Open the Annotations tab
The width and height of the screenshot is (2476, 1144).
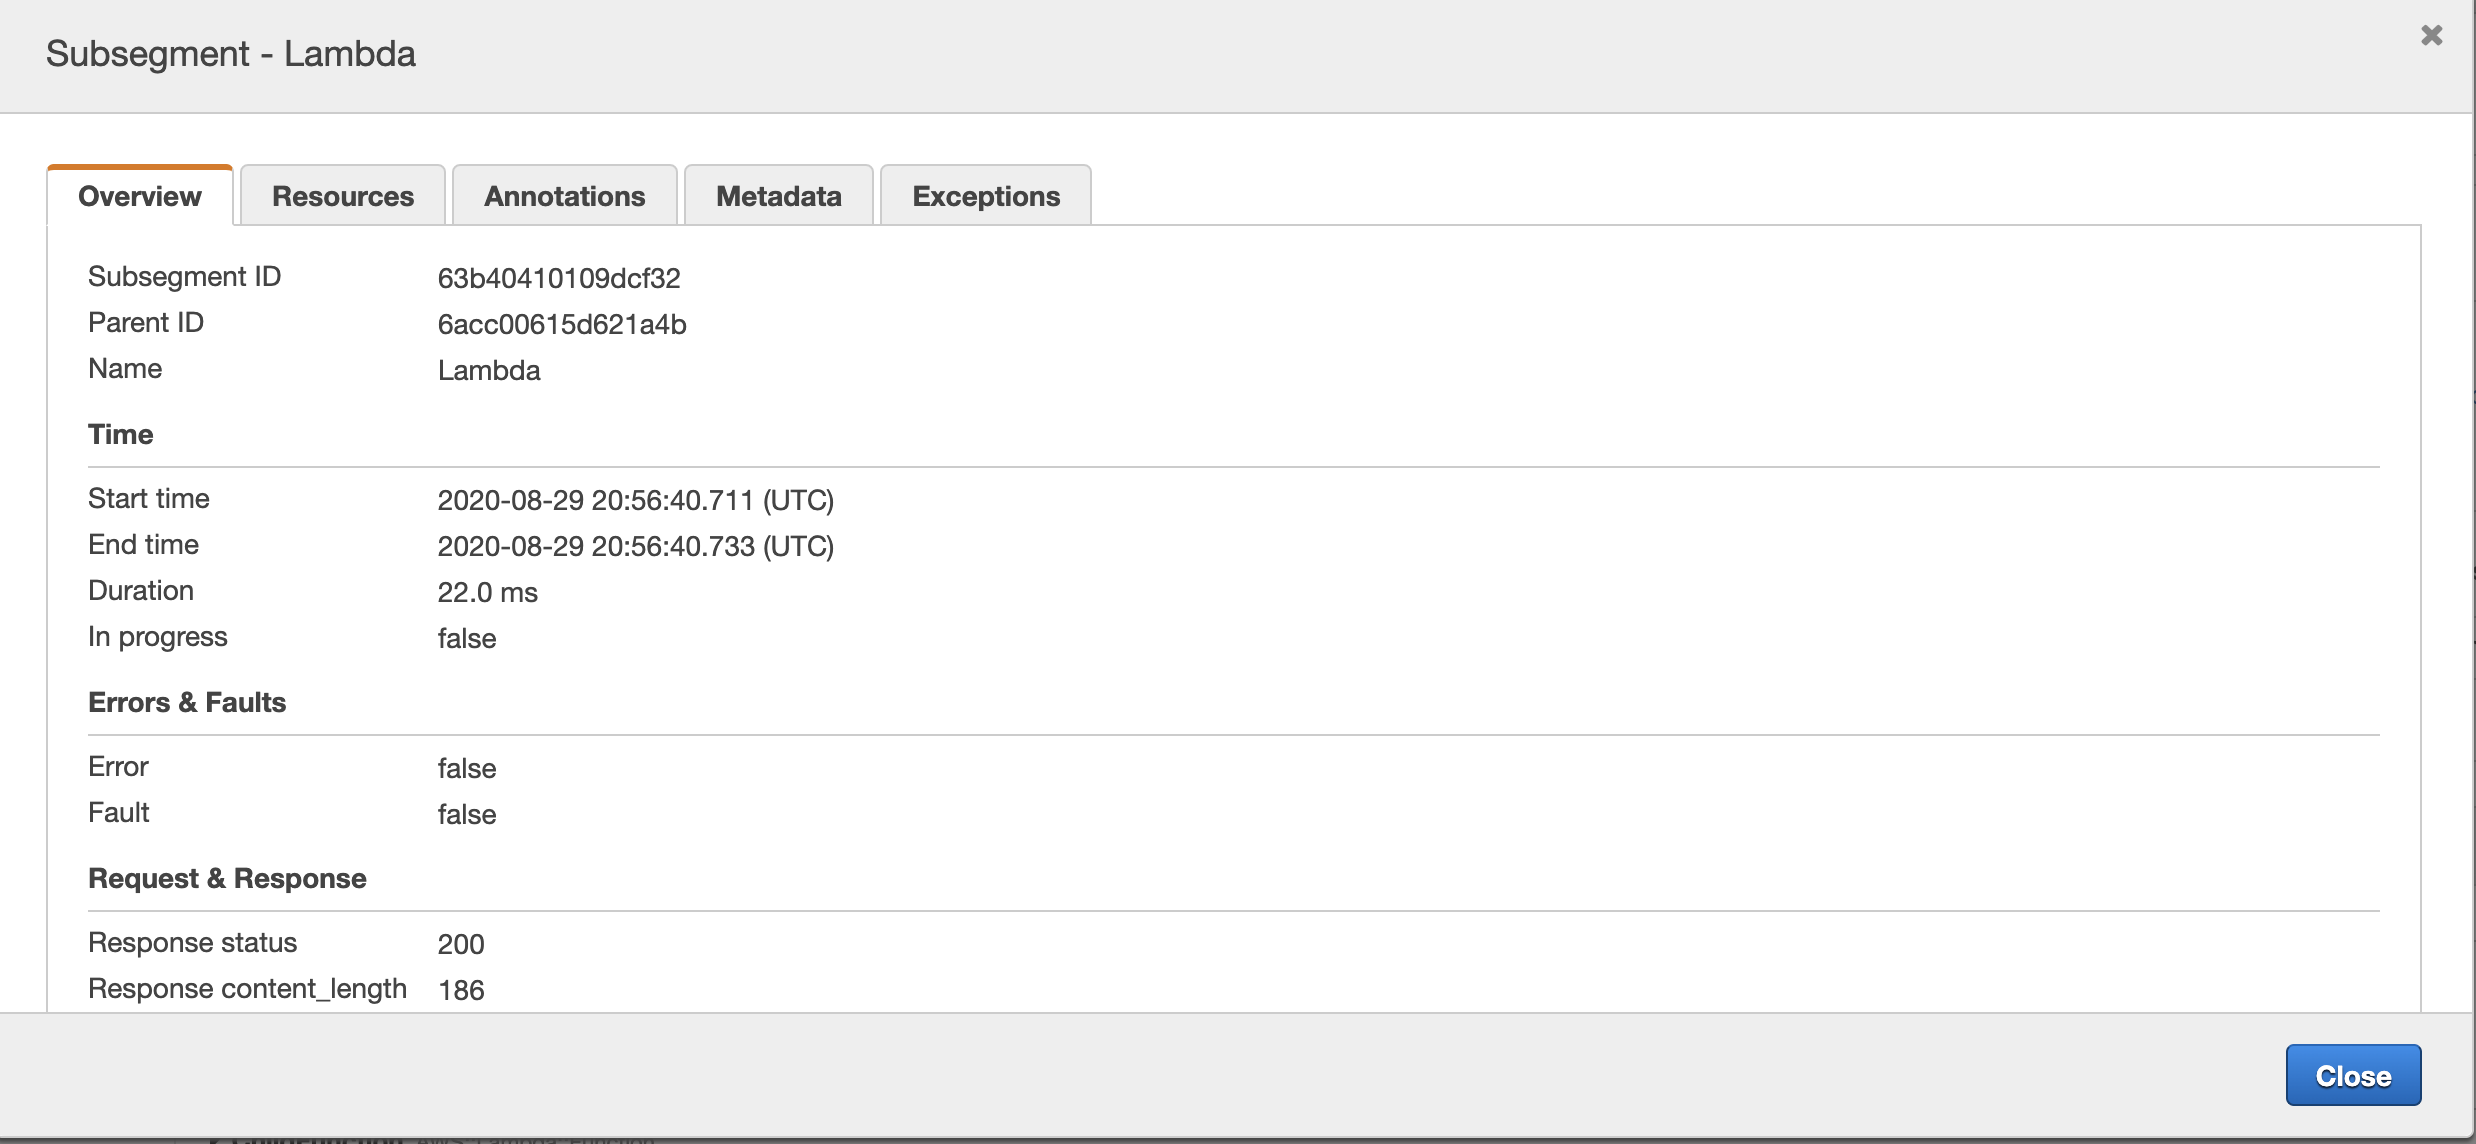[x=564, y=196]
